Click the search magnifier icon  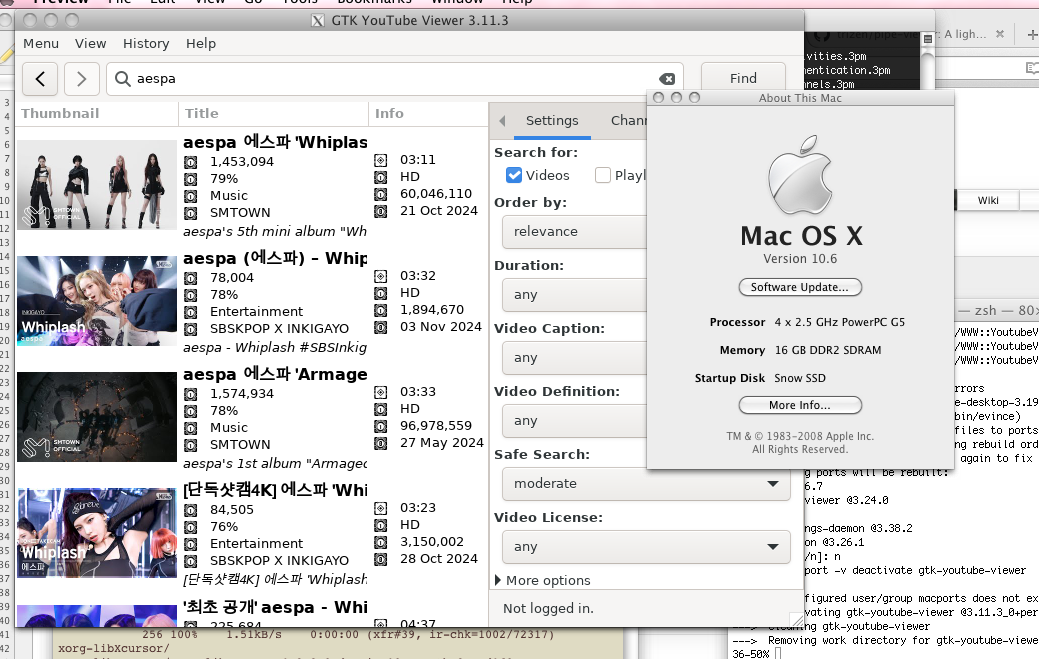(x=123, y=79)
